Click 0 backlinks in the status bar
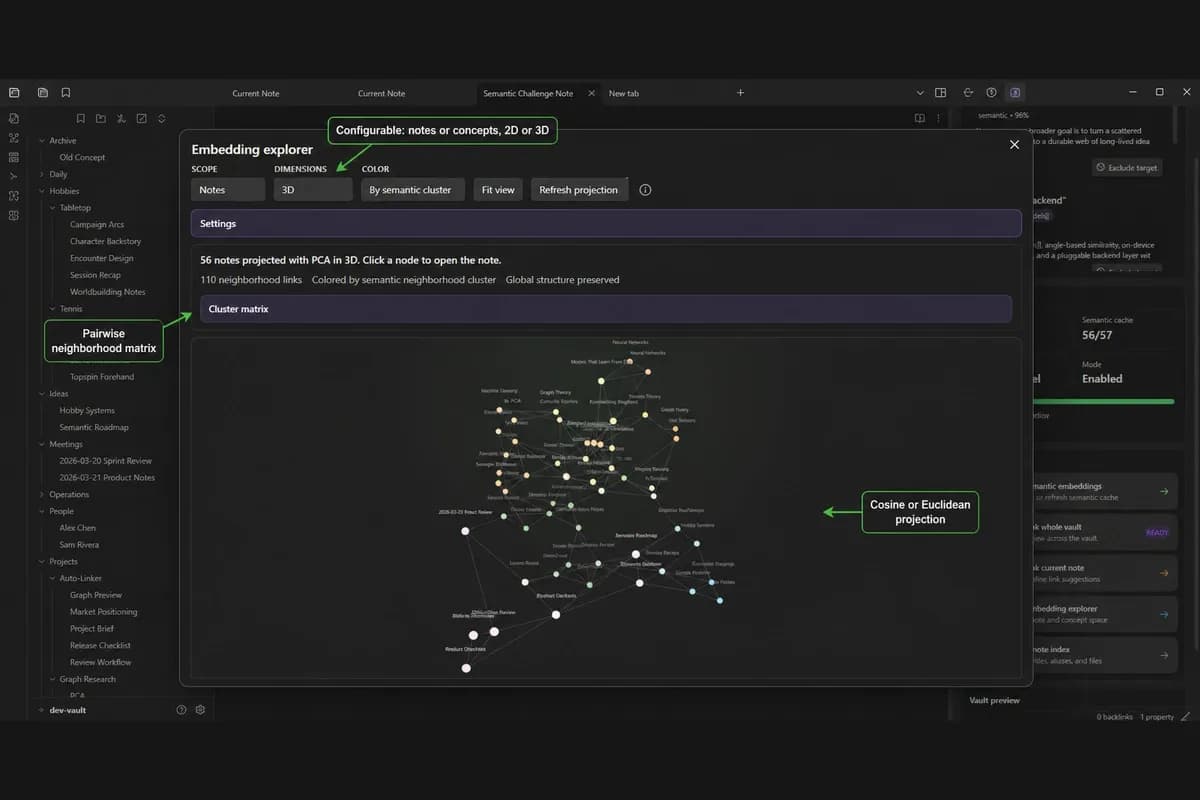 [1115, 717]
